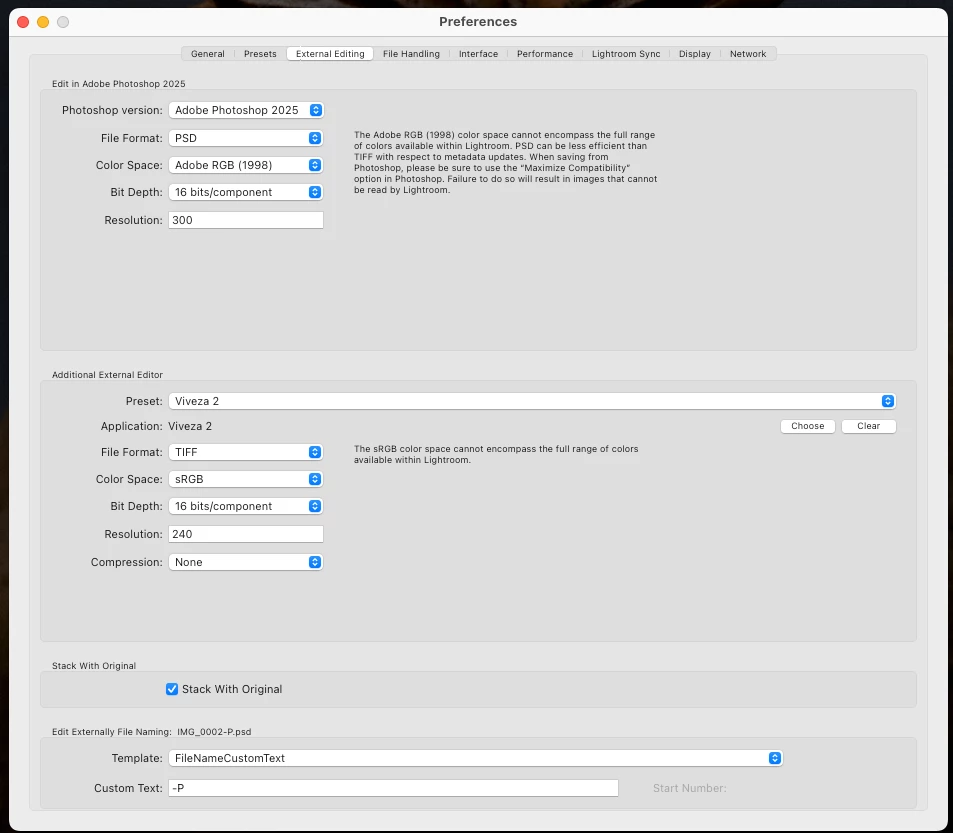
Task: Click the Additional External Editor heading
Action: 108,375
